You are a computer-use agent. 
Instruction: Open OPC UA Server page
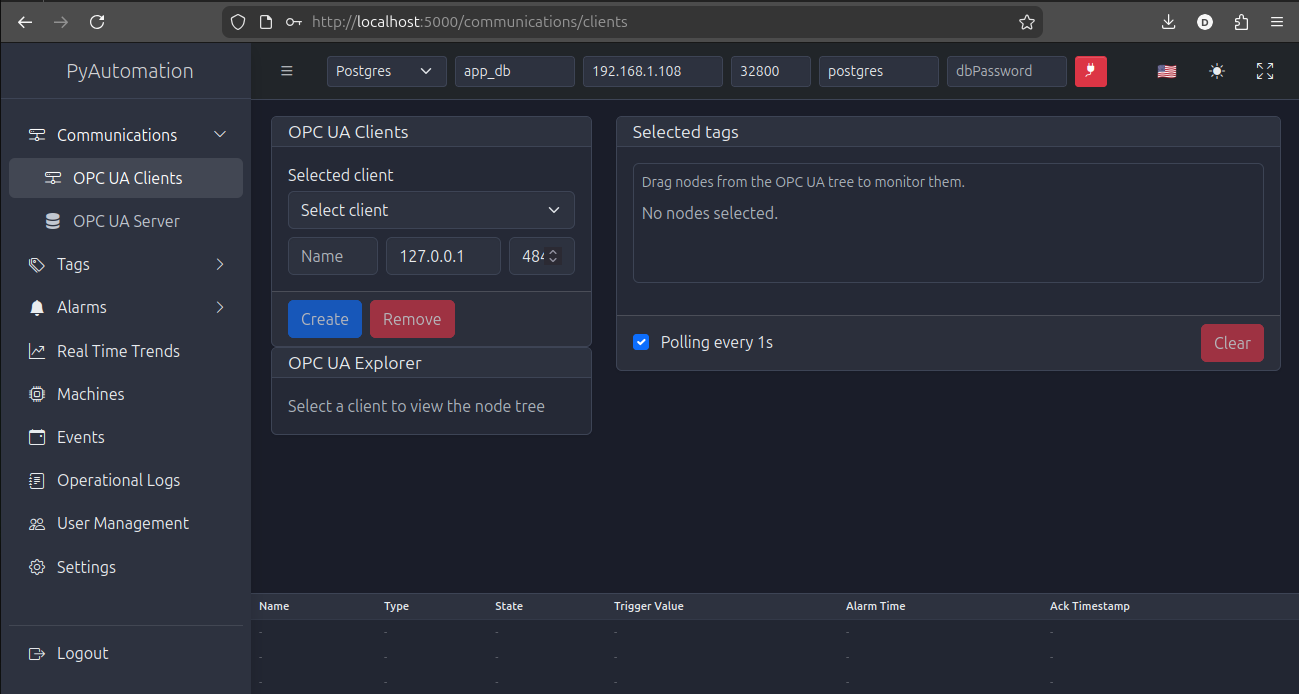click(x=126, y=221)
